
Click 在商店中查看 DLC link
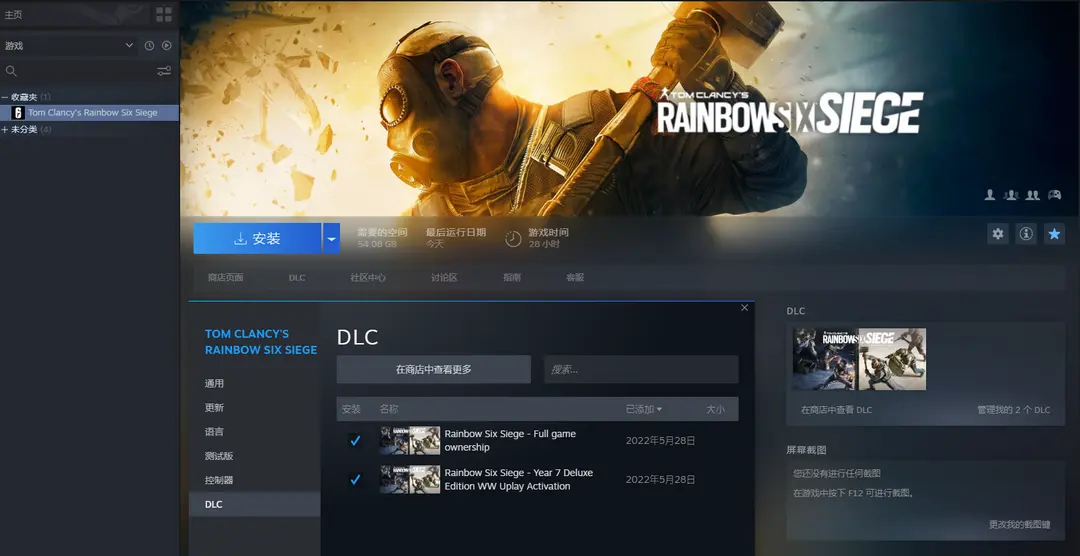click(836, 410)
